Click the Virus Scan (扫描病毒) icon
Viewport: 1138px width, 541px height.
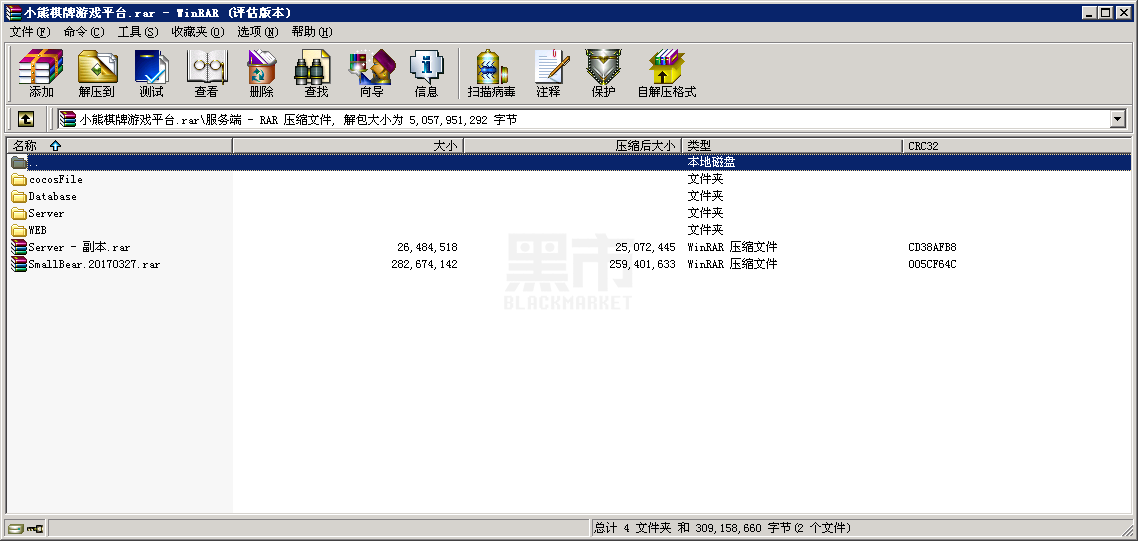(491, 73)
